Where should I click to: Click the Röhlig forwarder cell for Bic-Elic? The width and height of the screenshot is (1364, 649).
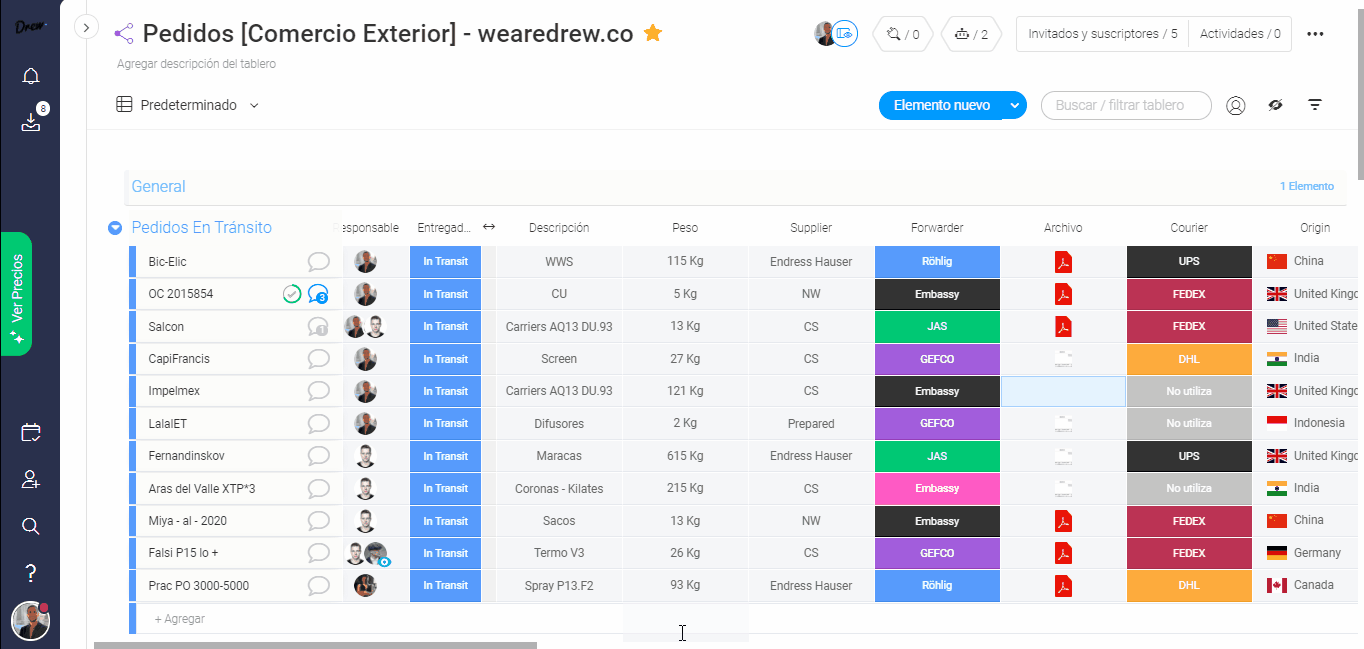[x=937, y=262]
